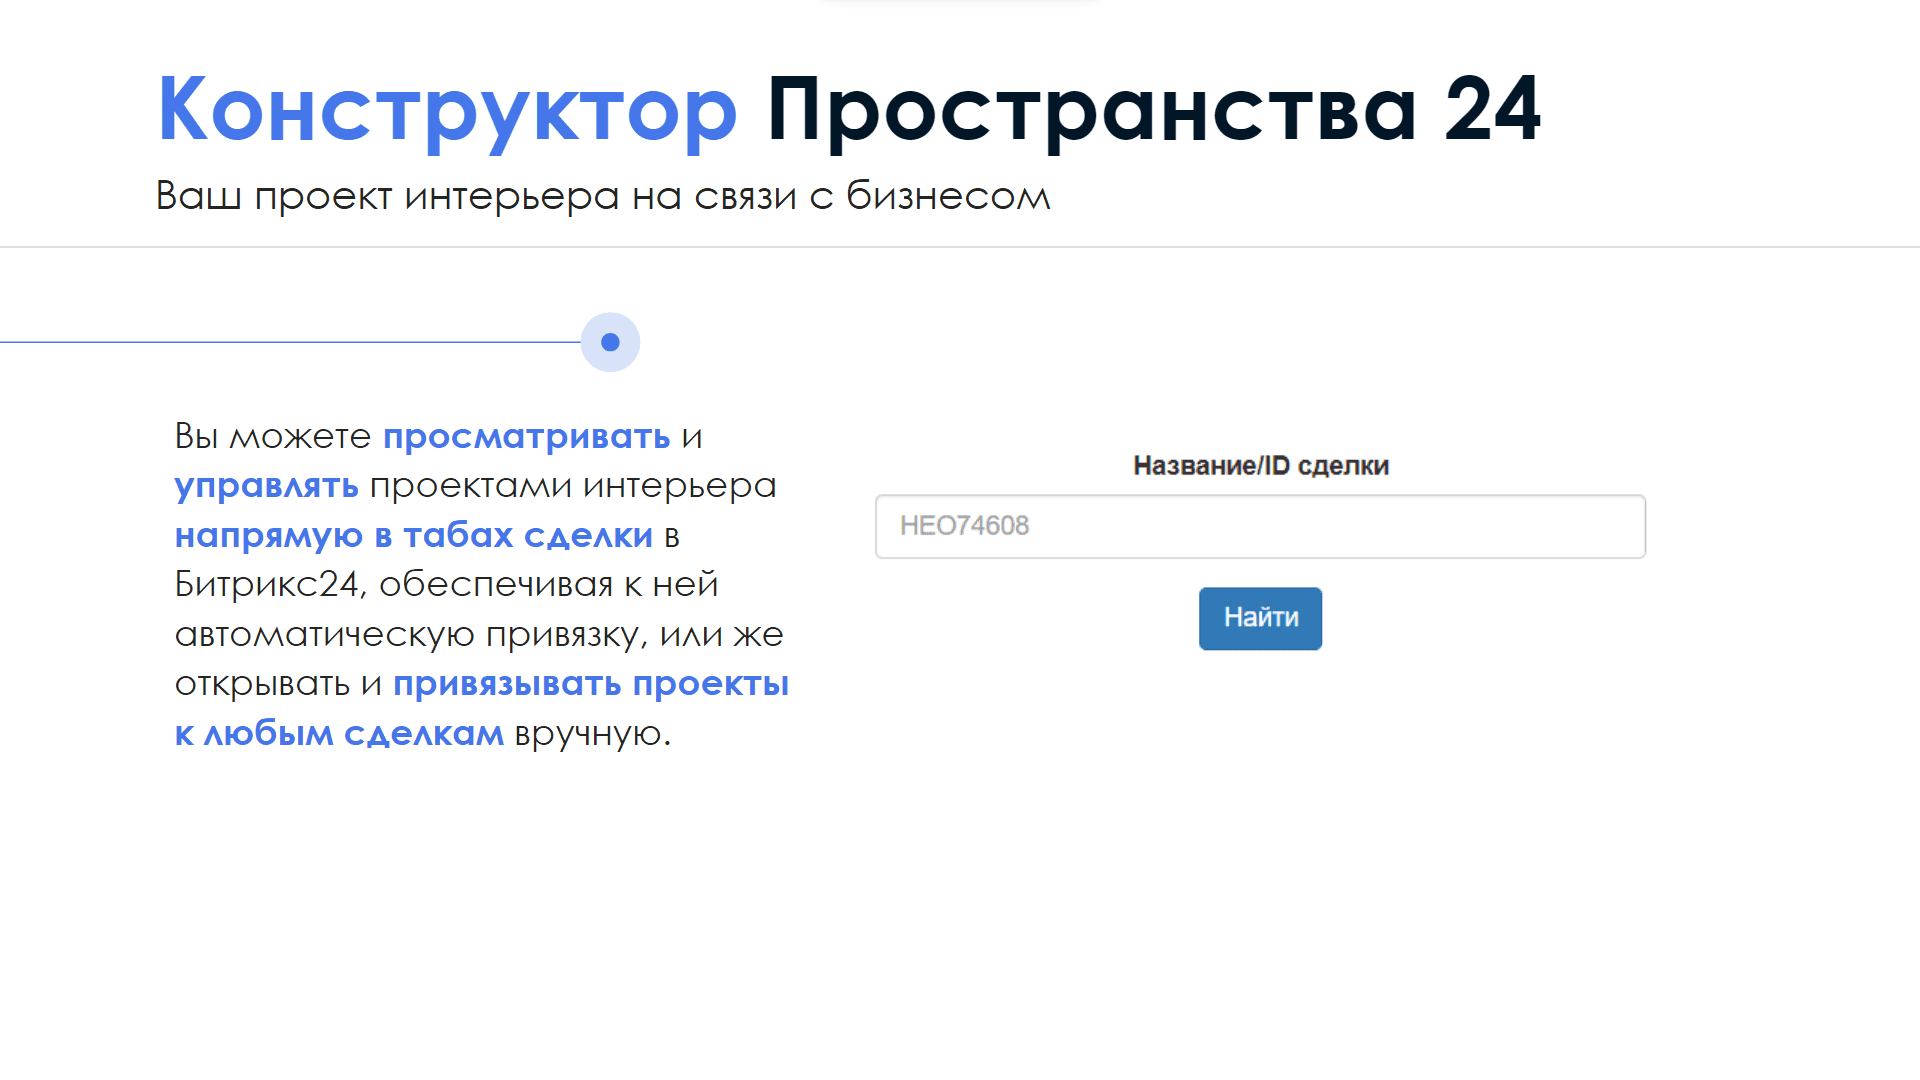
Task: Click the subtitle Ваш проект интерьера на связи с бизнесом
Action: (603, 196)
